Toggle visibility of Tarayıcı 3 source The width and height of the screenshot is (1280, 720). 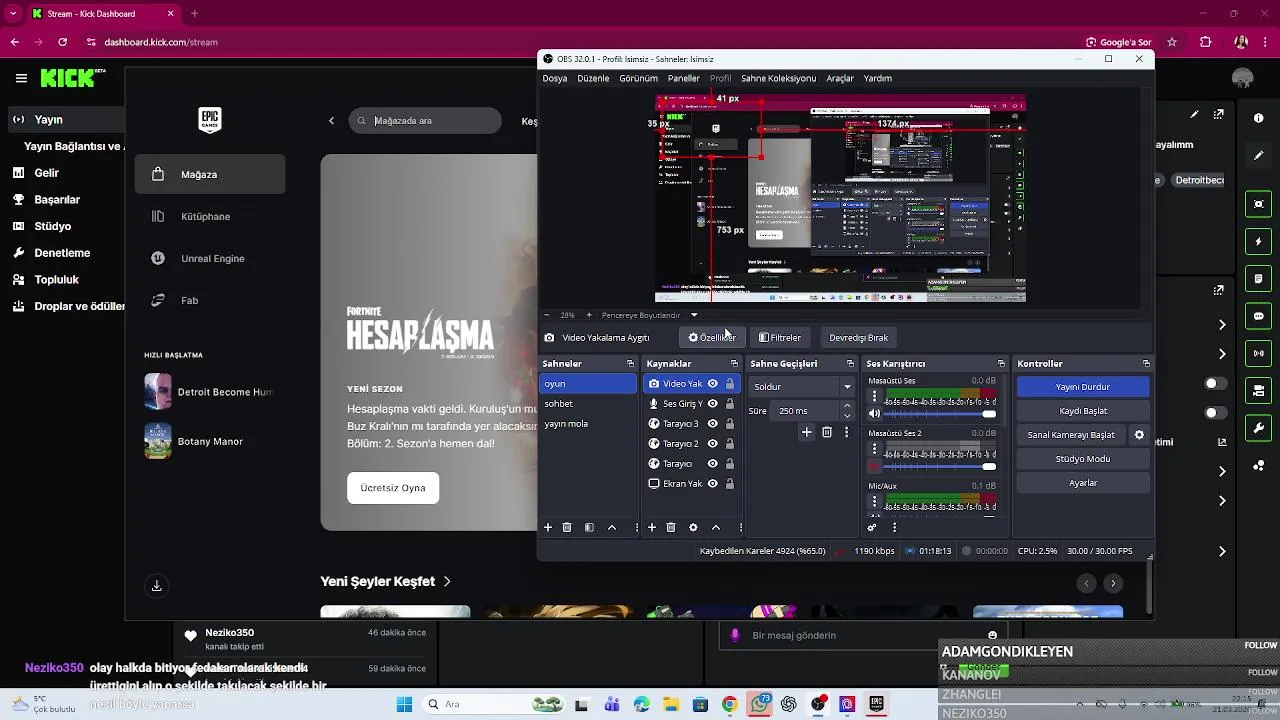tap(713, 424)
